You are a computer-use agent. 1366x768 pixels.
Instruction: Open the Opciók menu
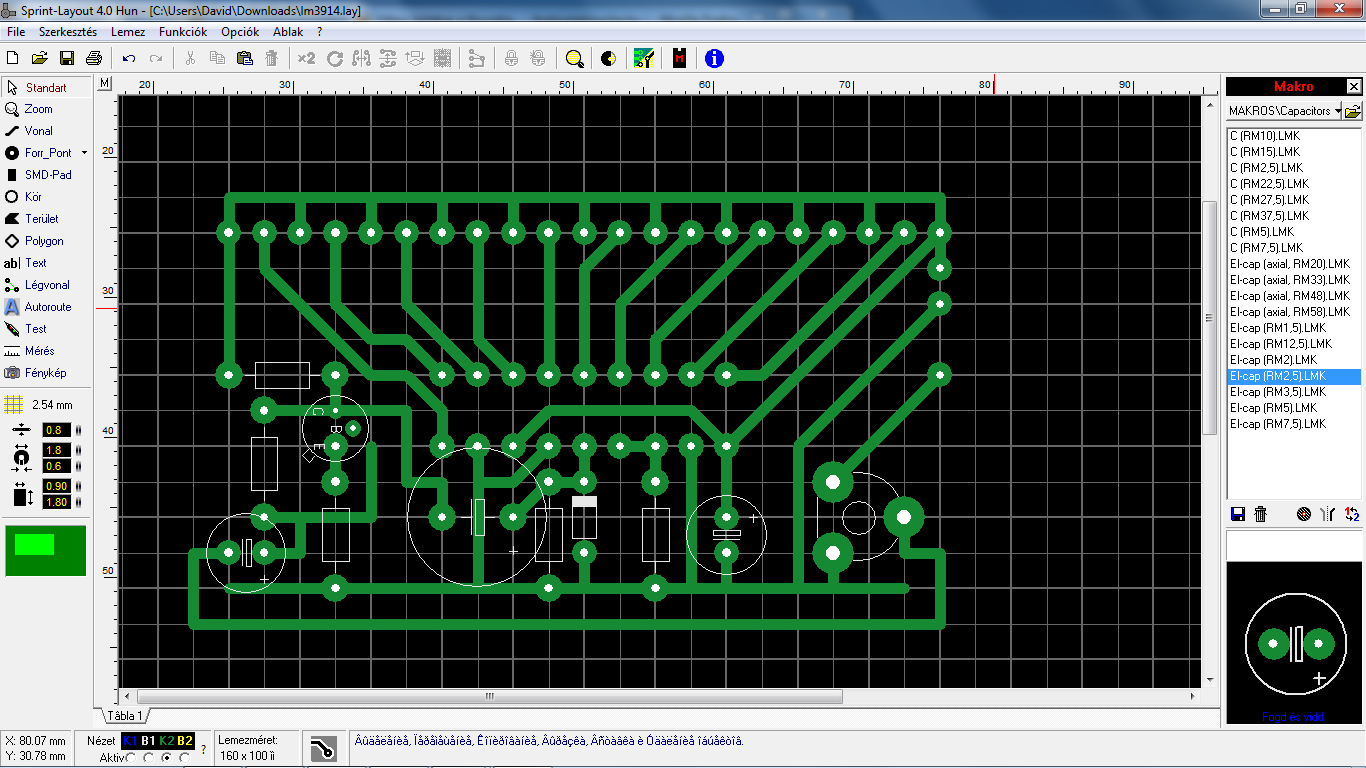[240, 32]
